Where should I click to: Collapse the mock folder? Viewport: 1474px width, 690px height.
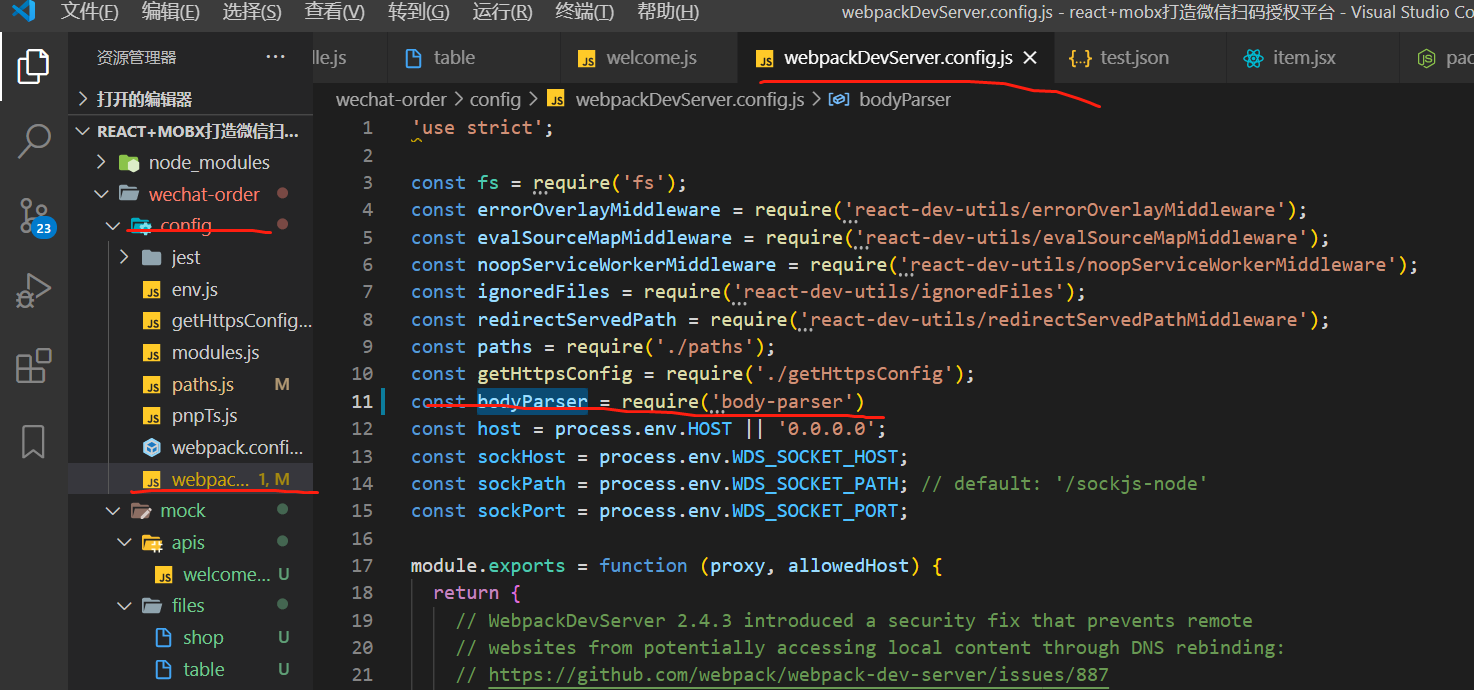point(113,511)
